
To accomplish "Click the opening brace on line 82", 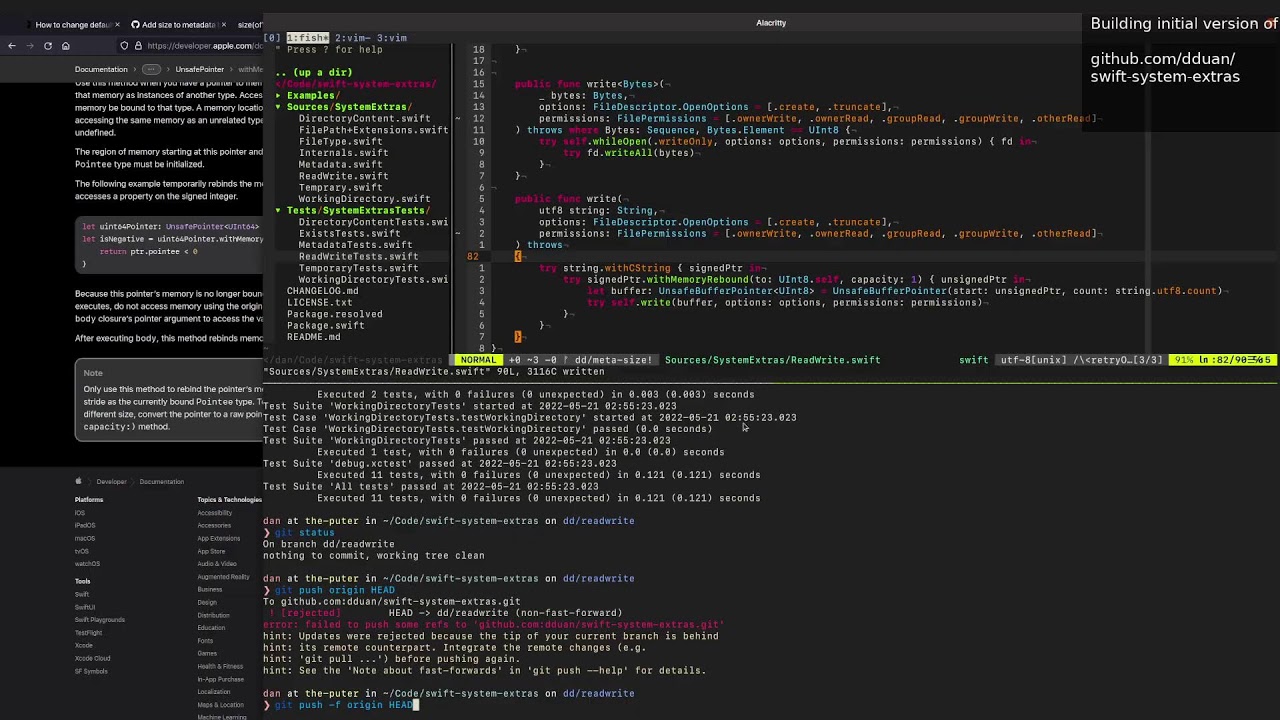I will [518, 257].
